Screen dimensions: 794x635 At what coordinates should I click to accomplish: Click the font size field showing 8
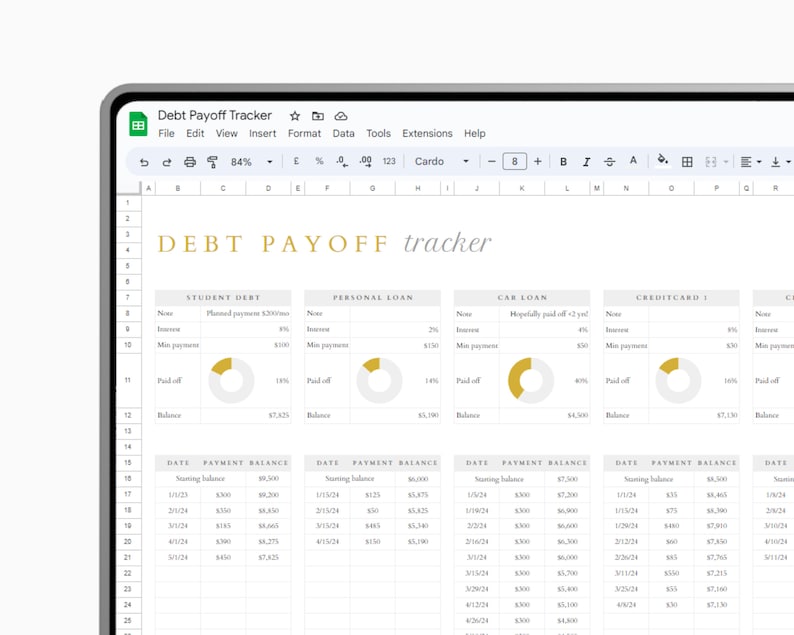click(514, 162)
